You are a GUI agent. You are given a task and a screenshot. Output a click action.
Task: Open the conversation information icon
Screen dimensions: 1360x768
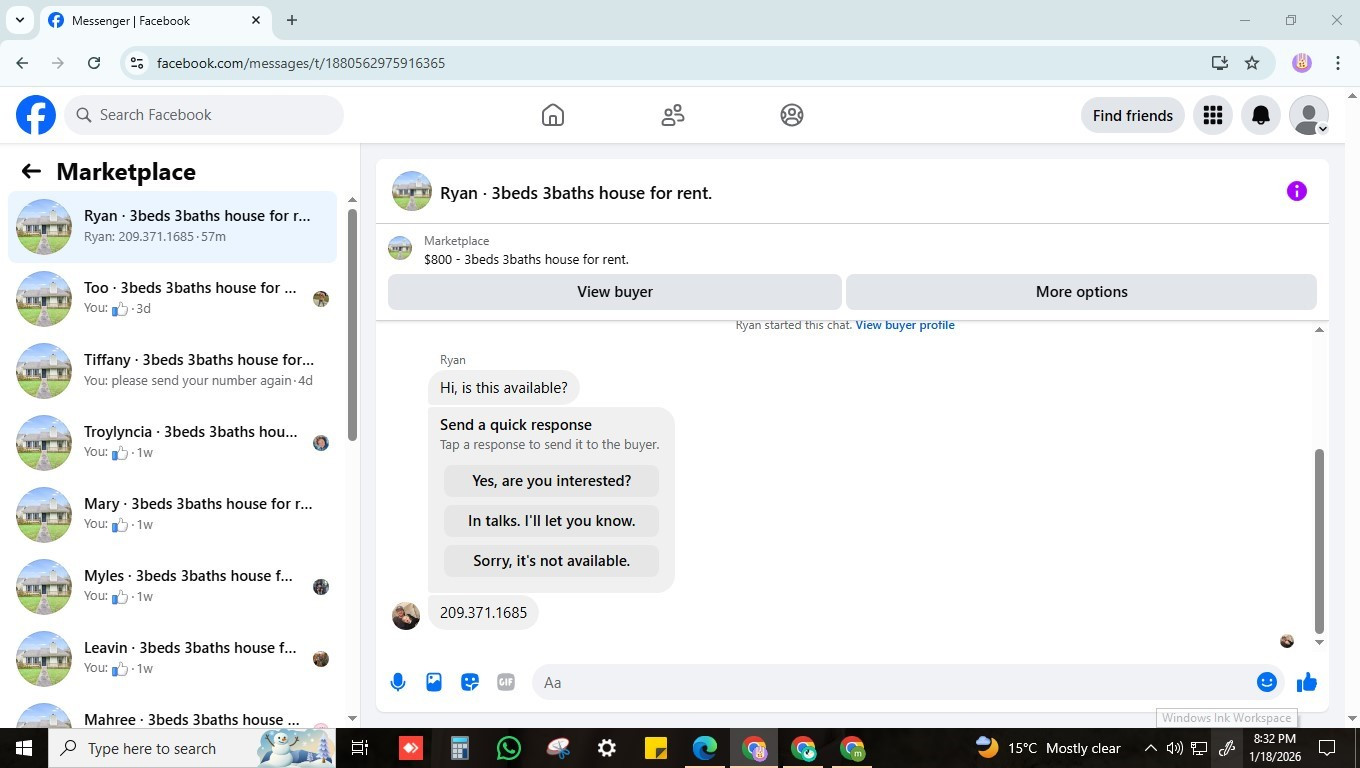tap(1297, 191)
